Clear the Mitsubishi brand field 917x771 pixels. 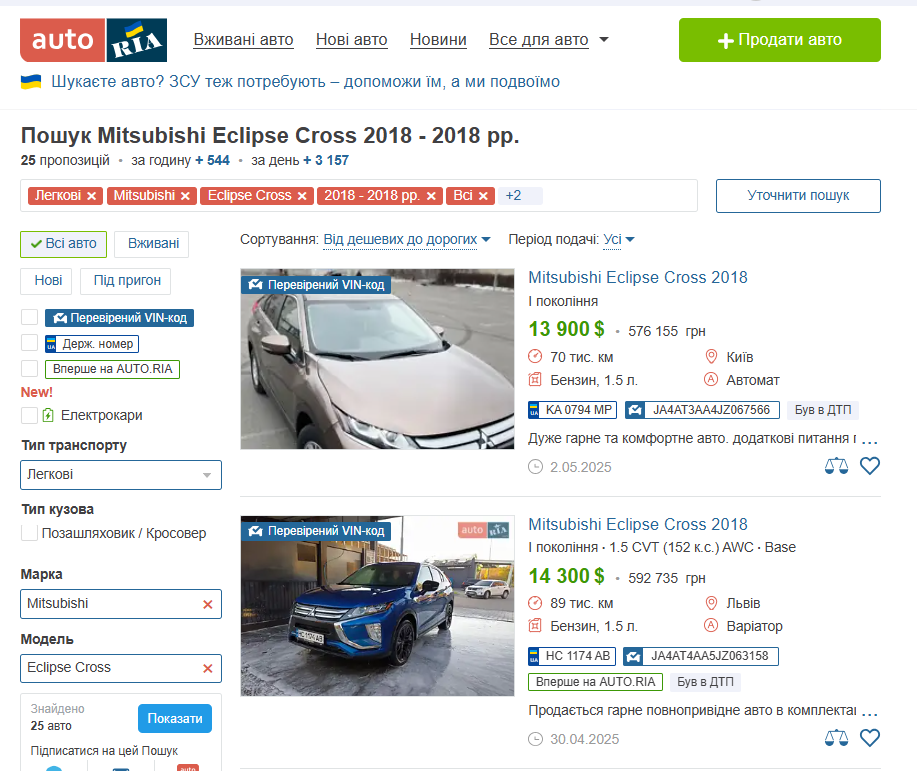click(x=208, y=604)
